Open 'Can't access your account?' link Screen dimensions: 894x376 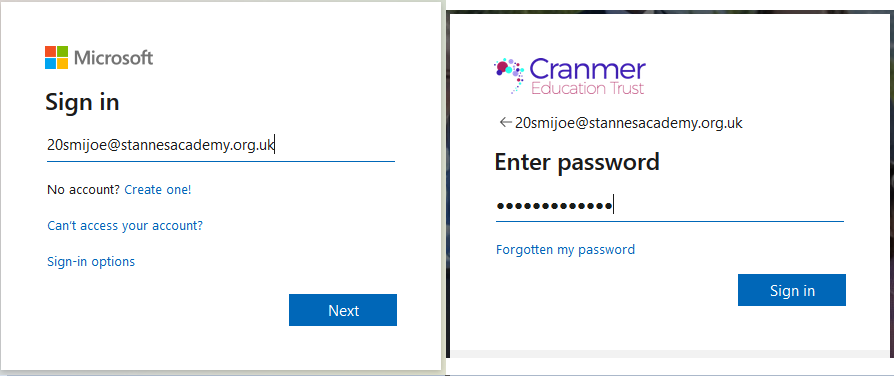[125, 226]
